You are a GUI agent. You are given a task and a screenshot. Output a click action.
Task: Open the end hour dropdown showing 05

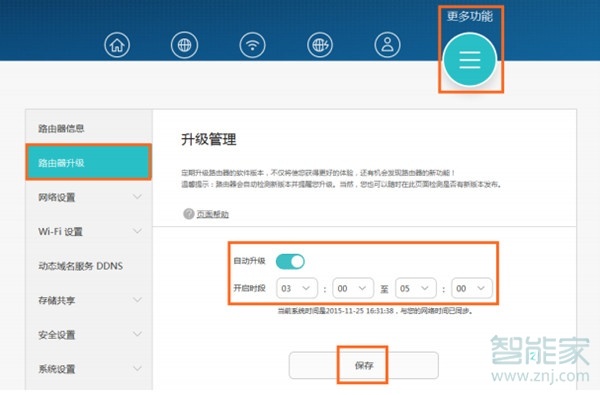pyautogui.click(x=416, y=288)
